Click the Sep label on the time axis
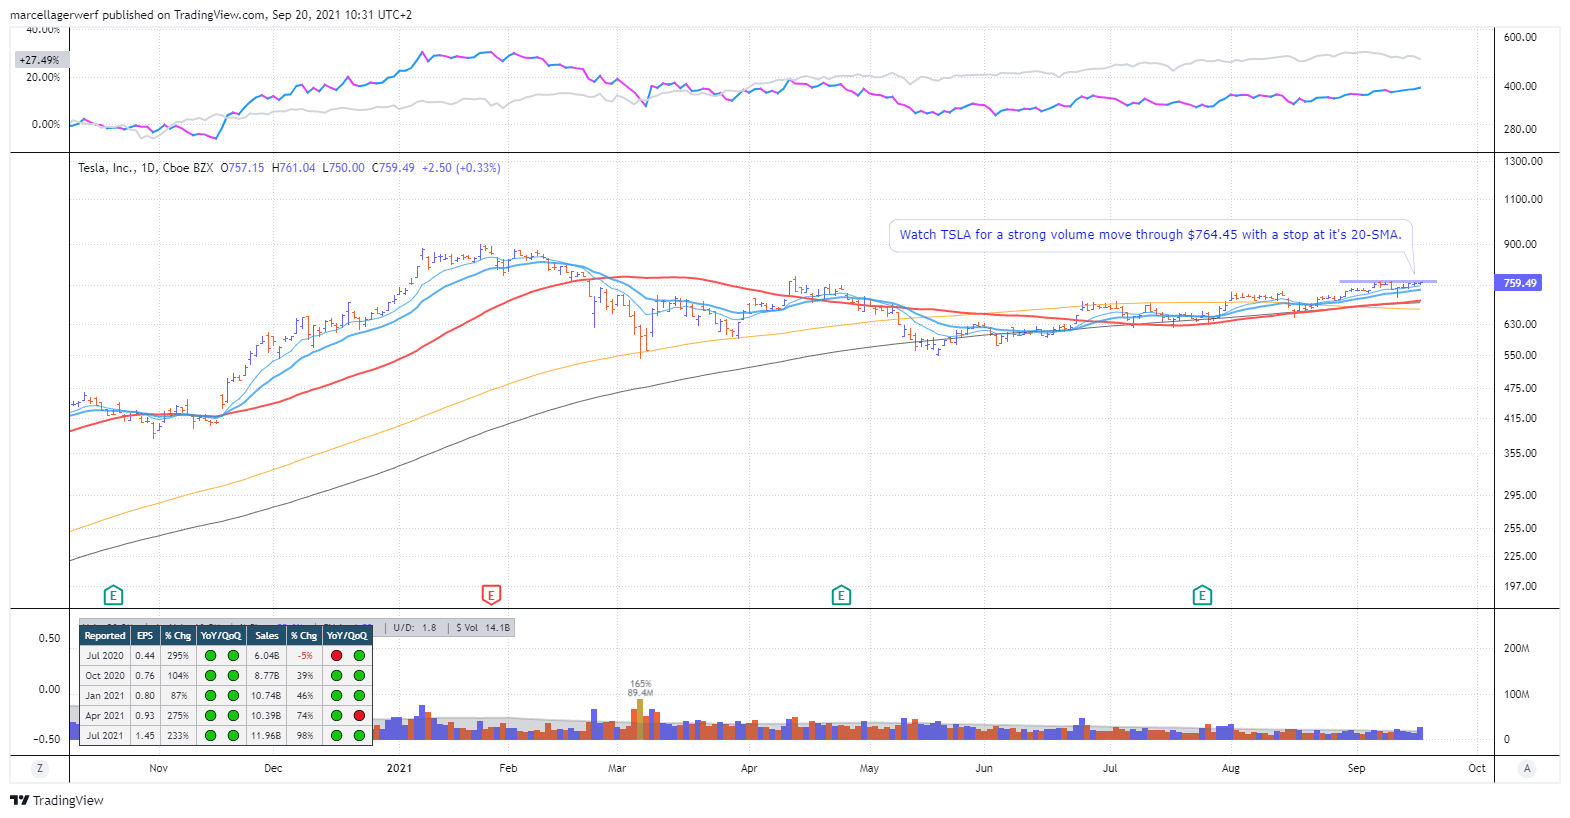 coord(1356,768)
